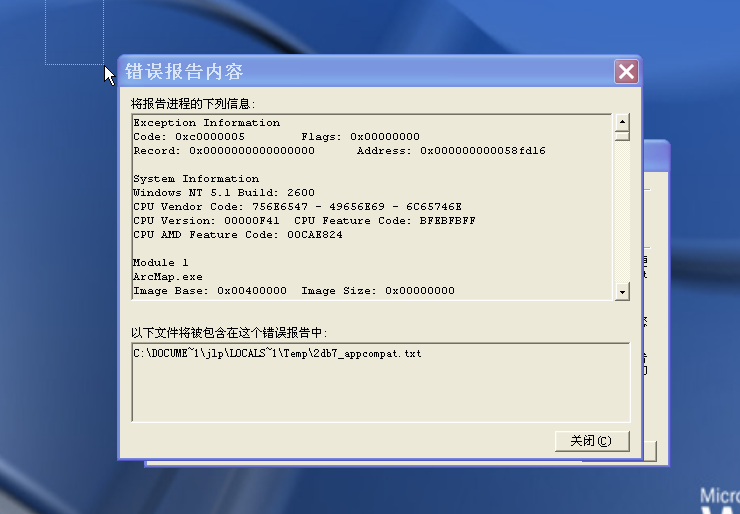740x514 pixels.
Task: Click the 2db7_appcompat.txt file path
Action: (x=278, y=354)
